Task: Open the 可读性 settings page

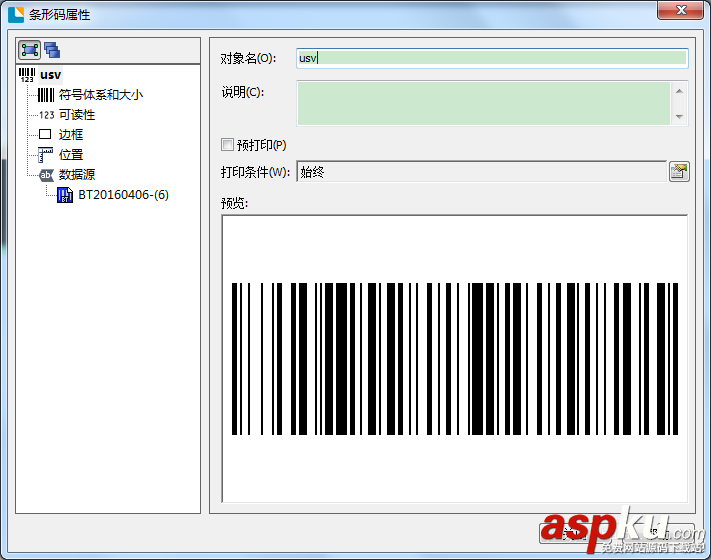Action: (x=77, y=115)
